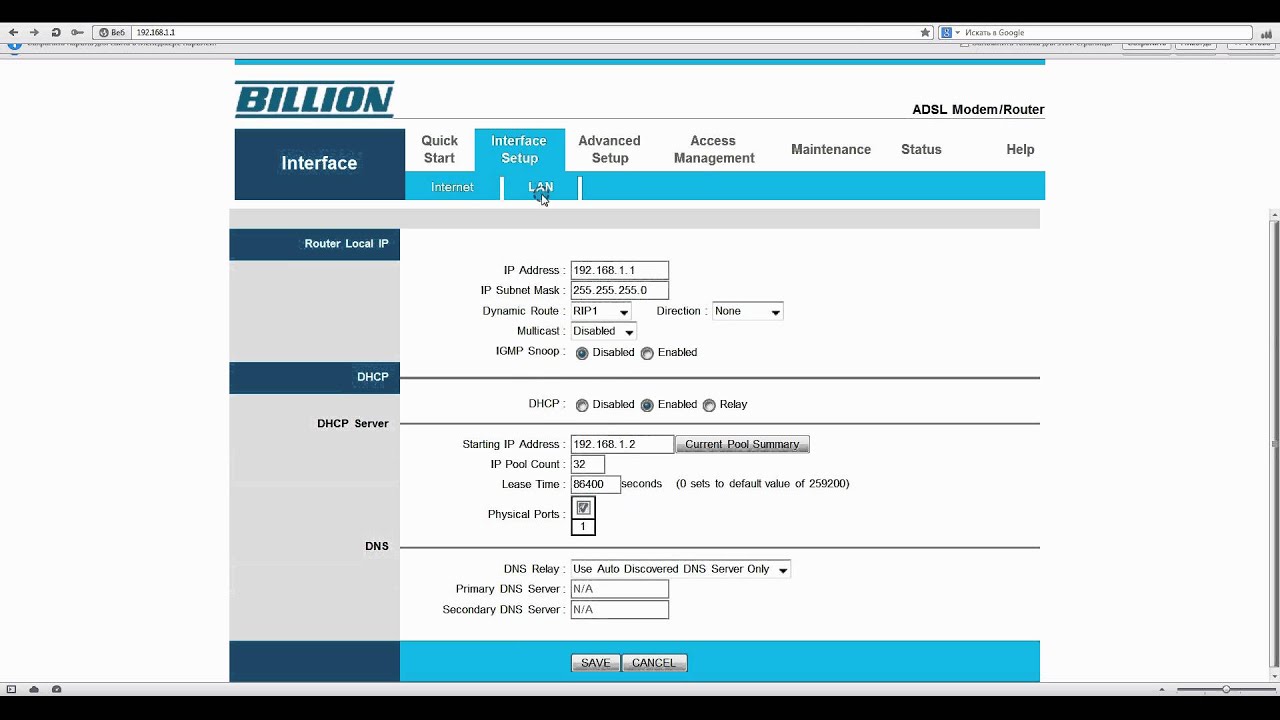Click the IP Address field

[x=619, y=270]
